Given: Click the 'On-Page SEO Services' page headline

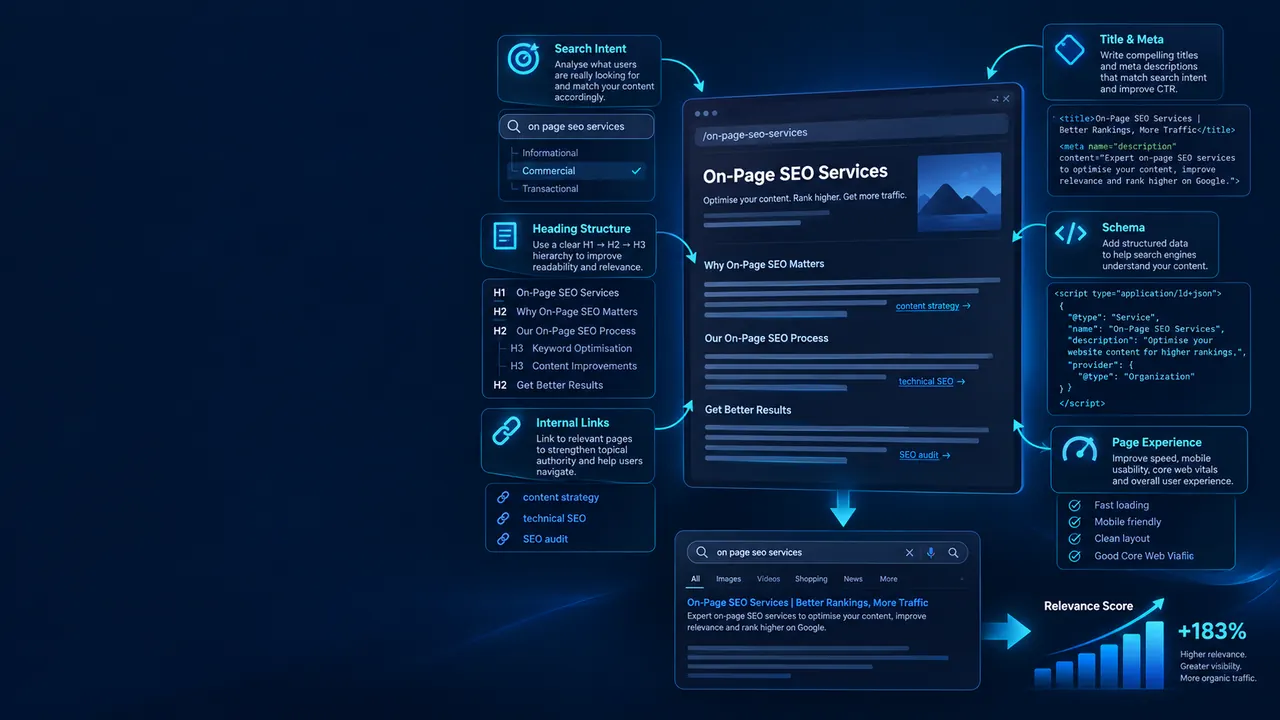Looking at the screenshot, I should 795,174.
